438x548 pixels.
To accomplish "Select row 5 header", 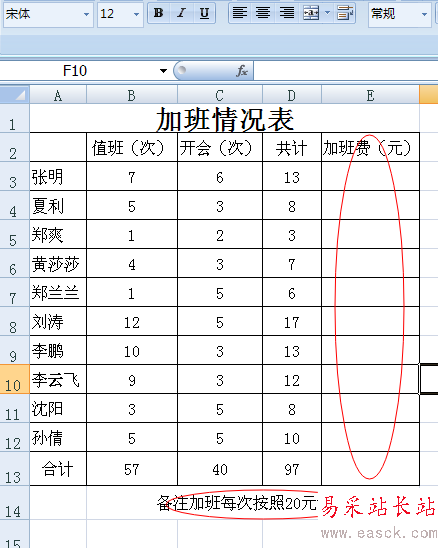I will (x=14, y=234).
